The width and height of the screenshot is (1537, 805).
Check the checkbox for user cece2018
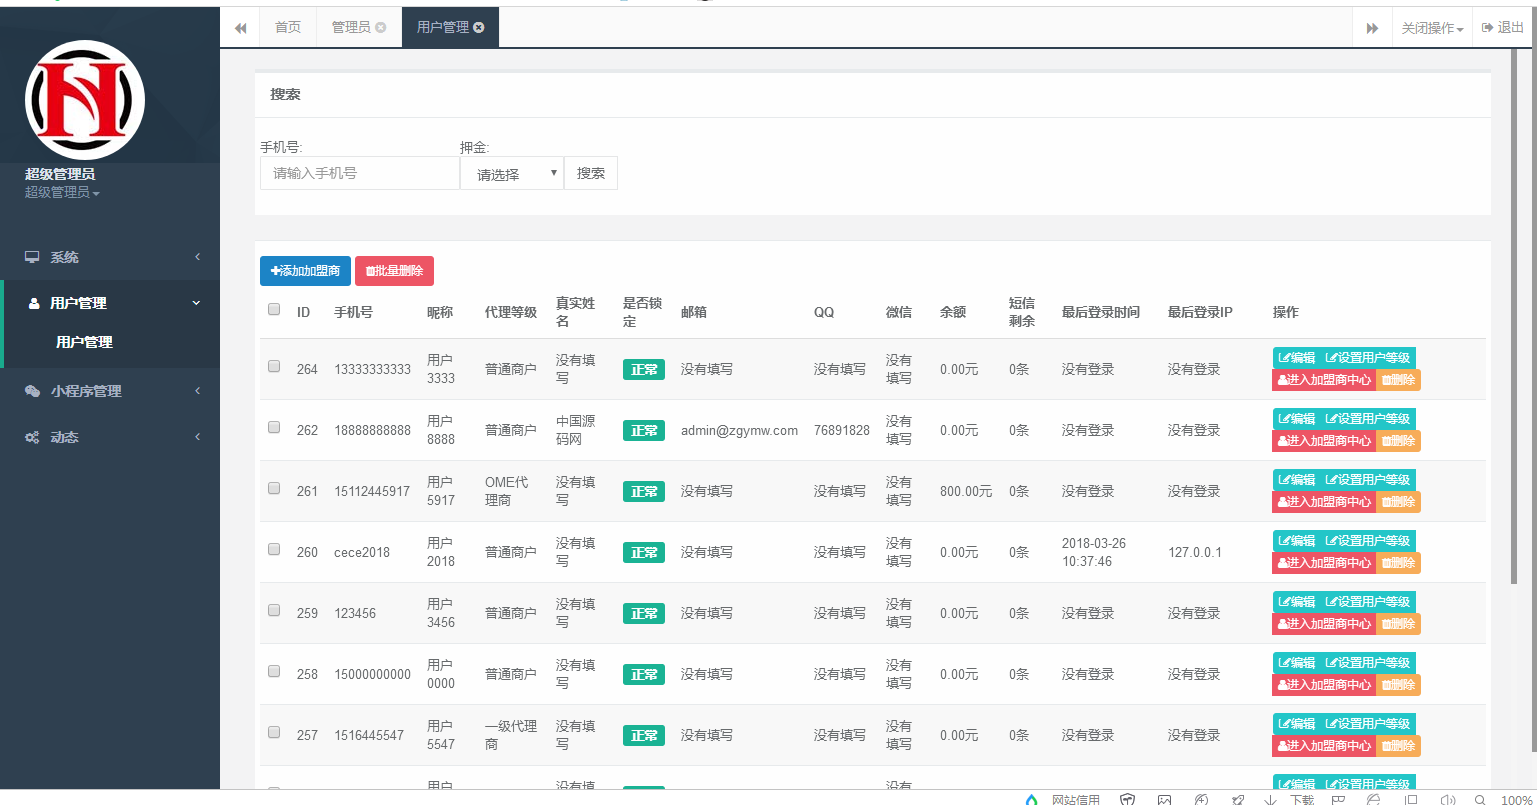pos(274,549)
